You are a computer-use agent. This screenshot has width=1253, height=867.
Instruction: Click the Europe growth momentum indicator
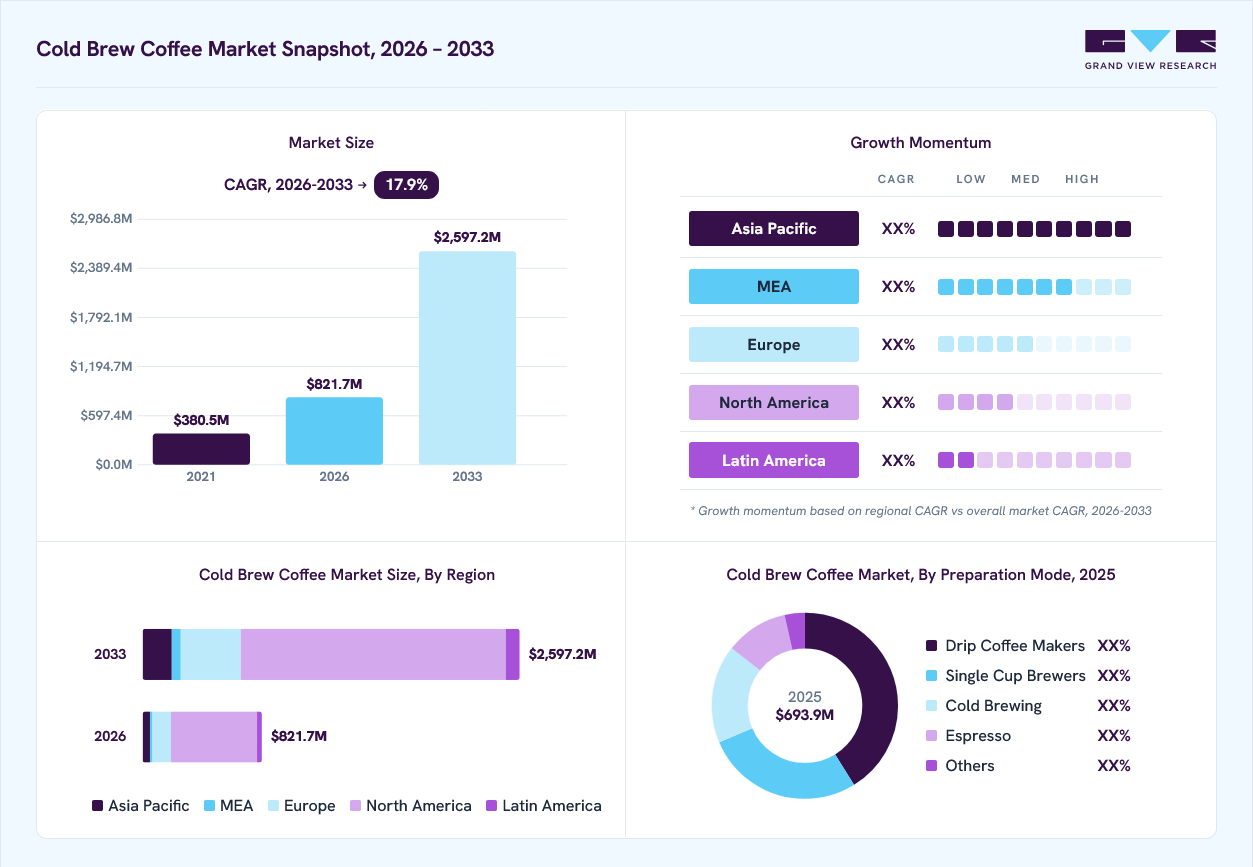click(x=1034, y=344)
